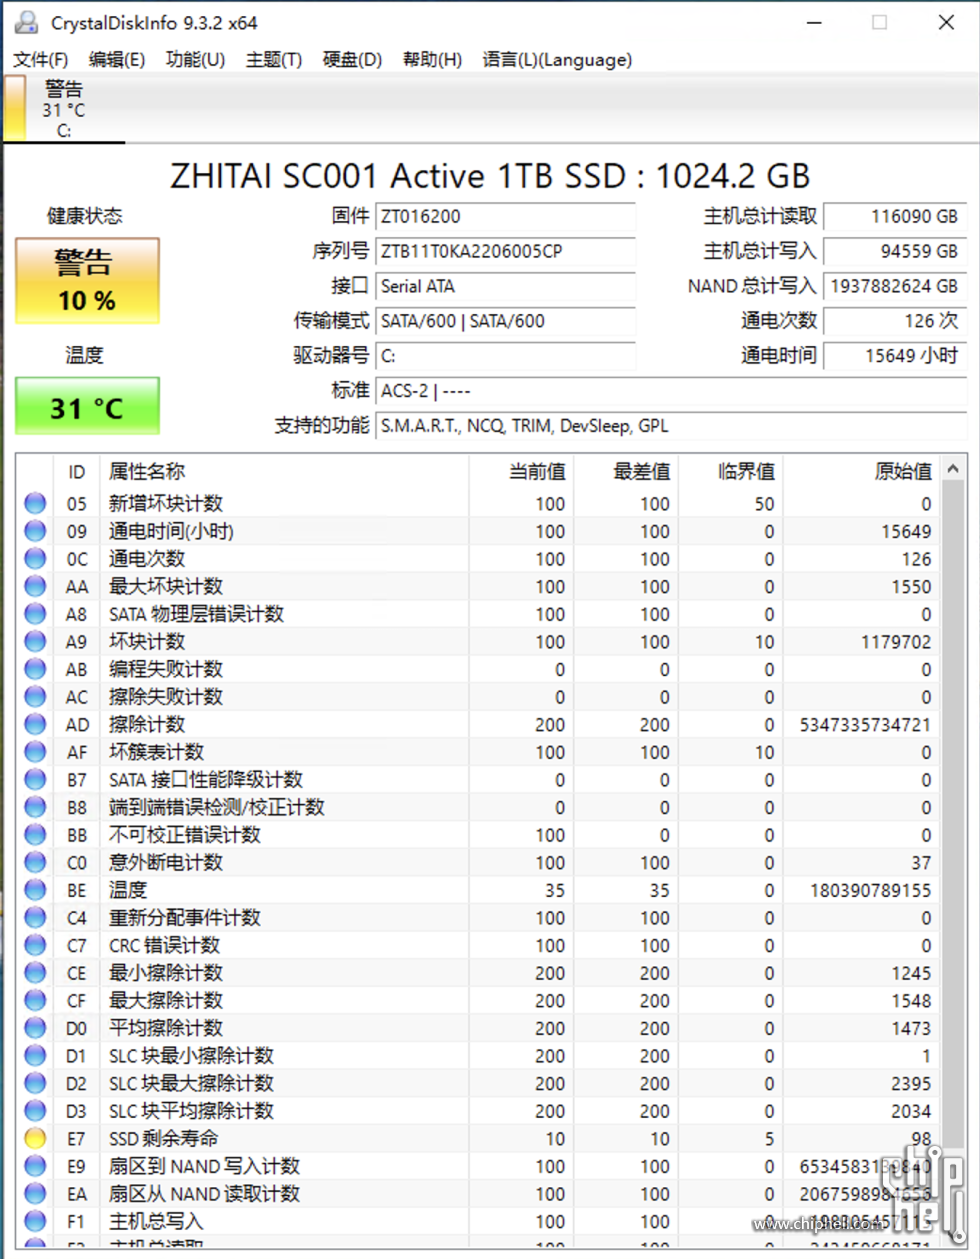Image resolution: width=980 pixels, height=1259 pixels.
Task: Click status orb for BE 温度
Action: coord(36,890)
